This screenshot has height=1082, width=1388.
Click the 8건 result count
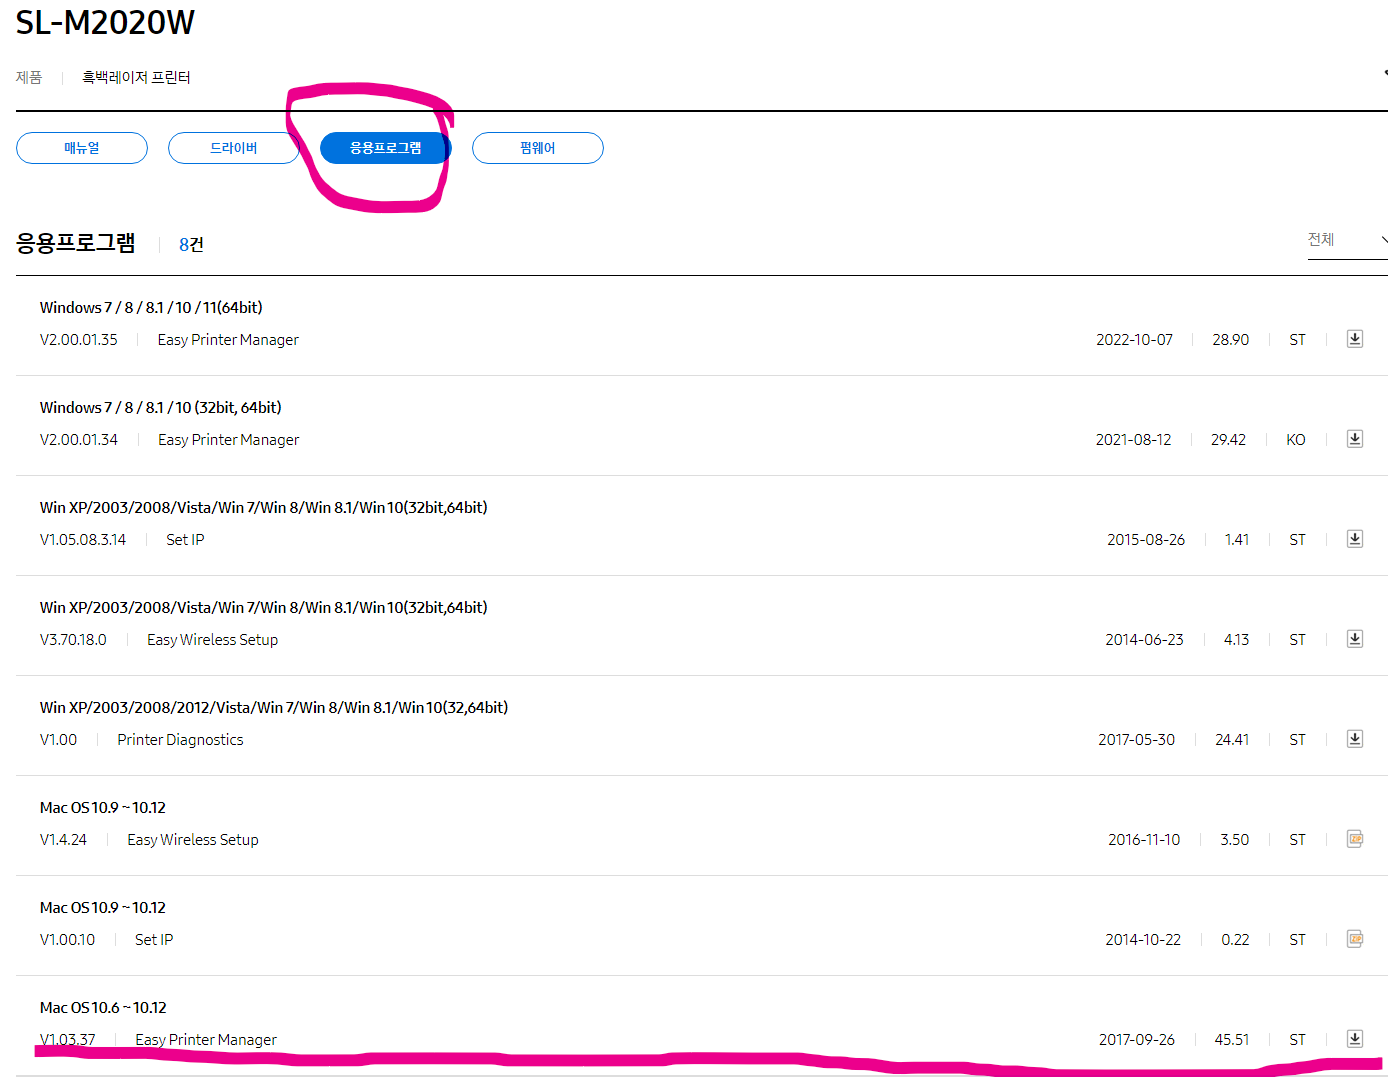coord(191,245)
